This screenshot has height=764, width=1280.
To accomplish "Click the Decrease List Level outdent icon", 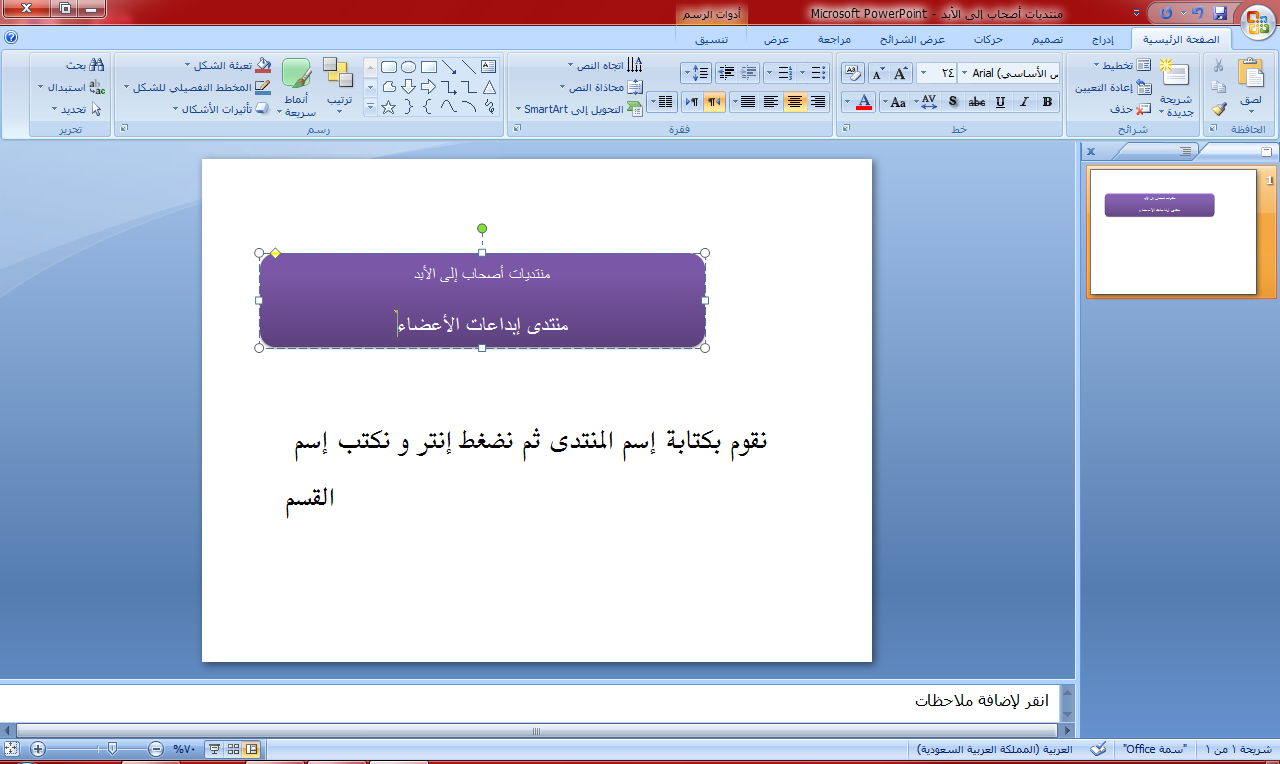I will pos(749,73).
